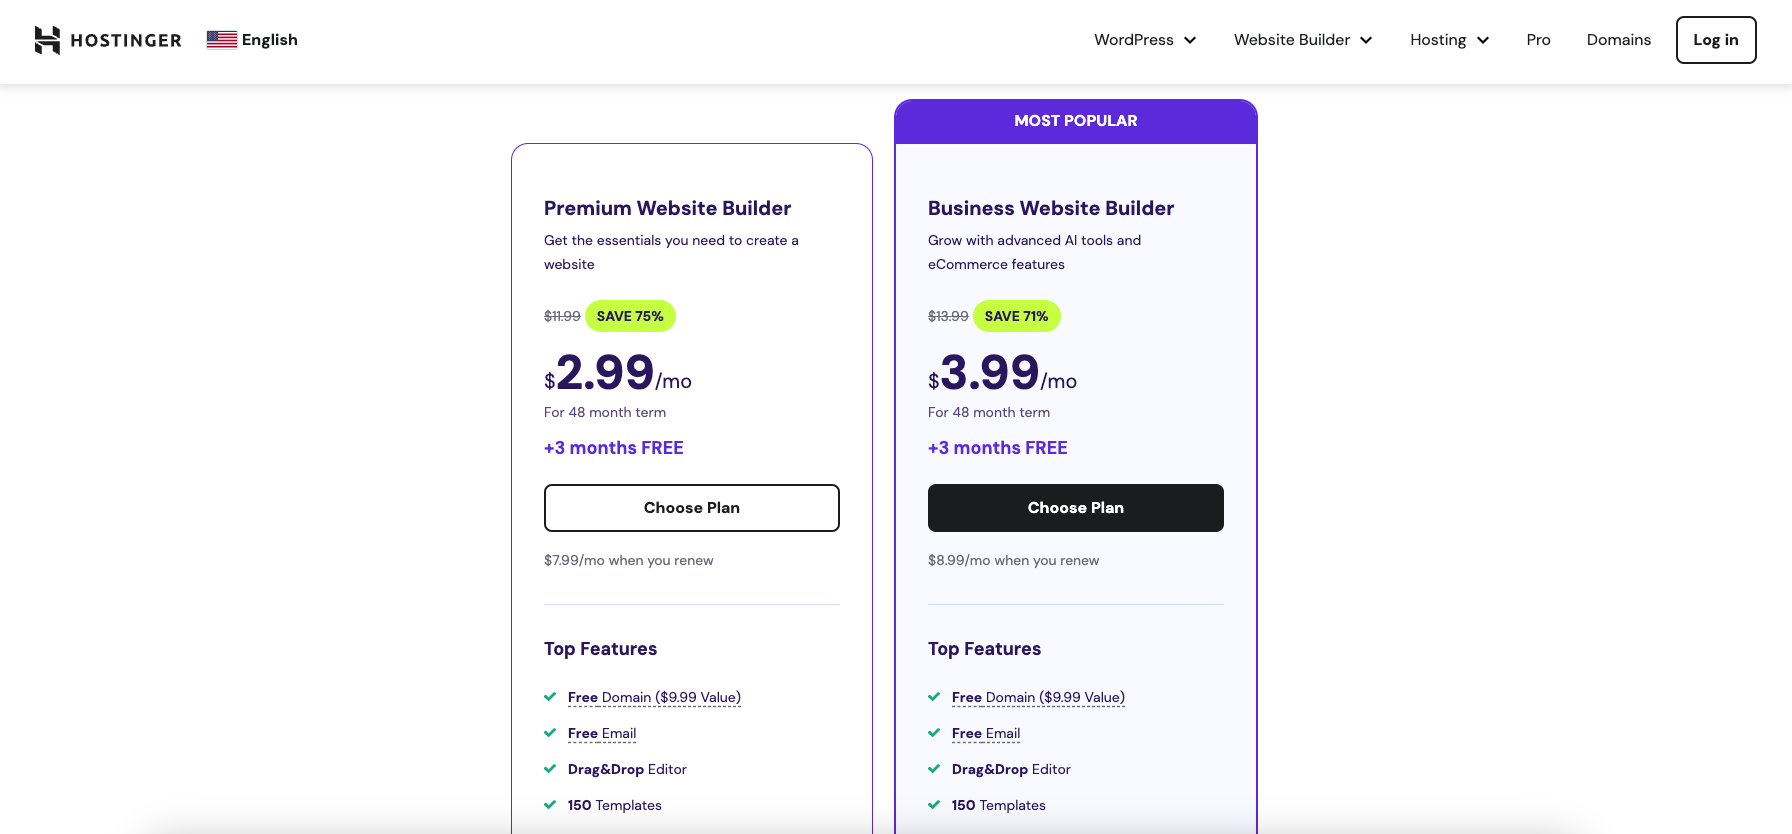Click the MOST POPULAR banner
Viewport: 1792px width, 834px height.
tap(1076, 121)
